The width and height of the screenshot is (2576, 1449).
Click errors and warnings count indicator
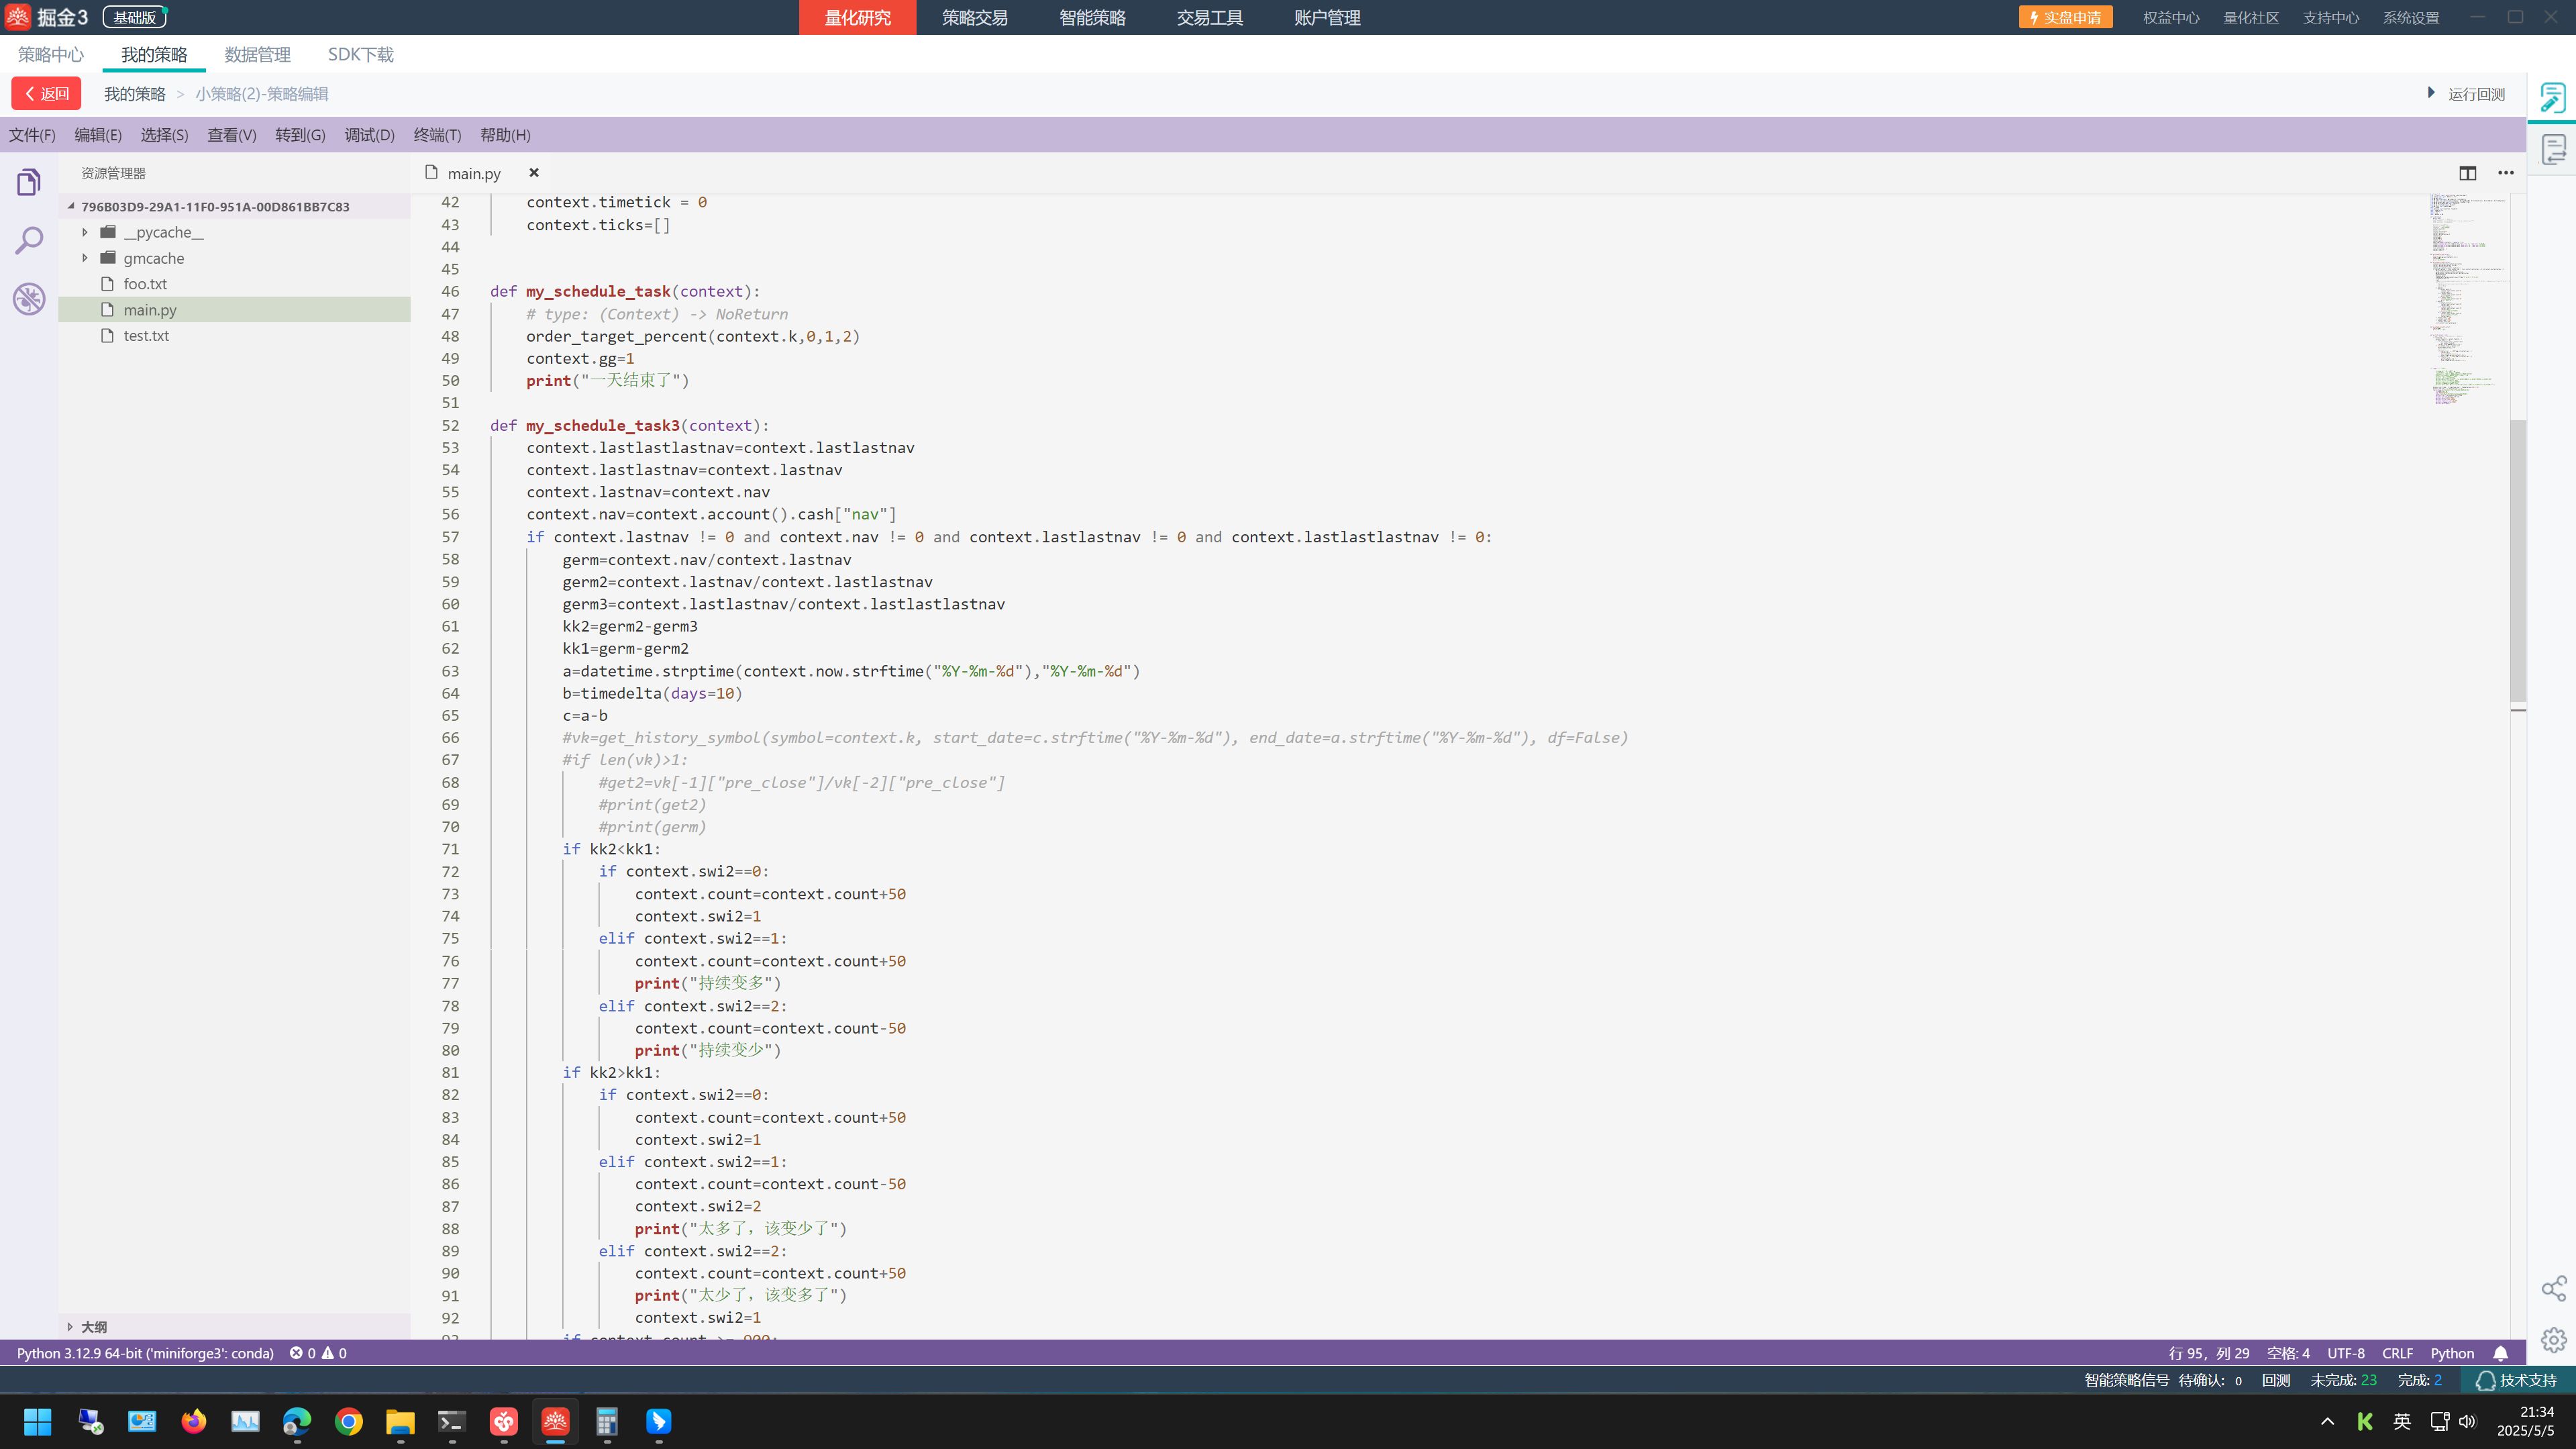[318, 1353]
